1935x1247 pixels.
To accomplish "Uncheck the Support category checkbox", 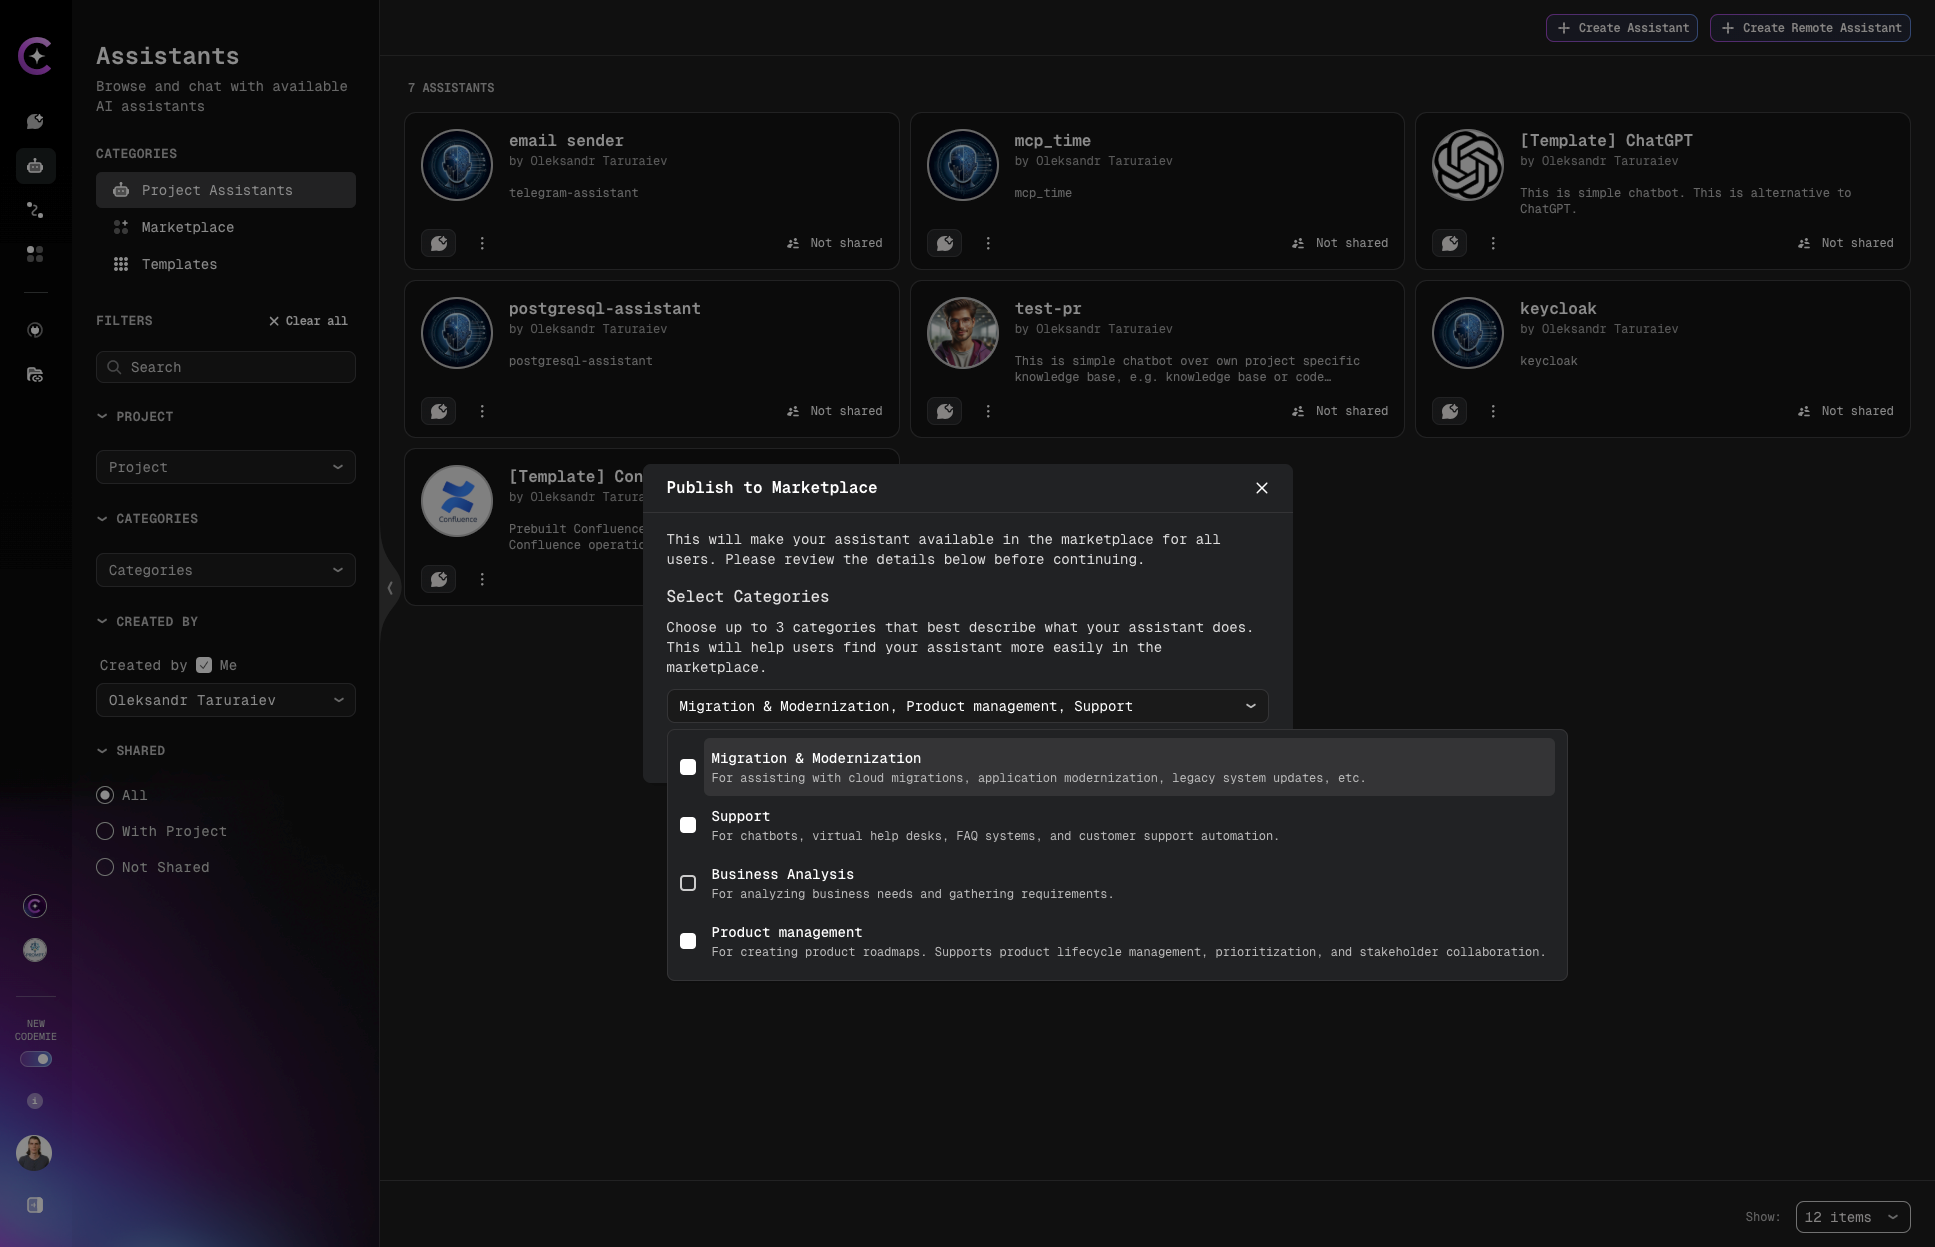I will (x=688, y=825).
